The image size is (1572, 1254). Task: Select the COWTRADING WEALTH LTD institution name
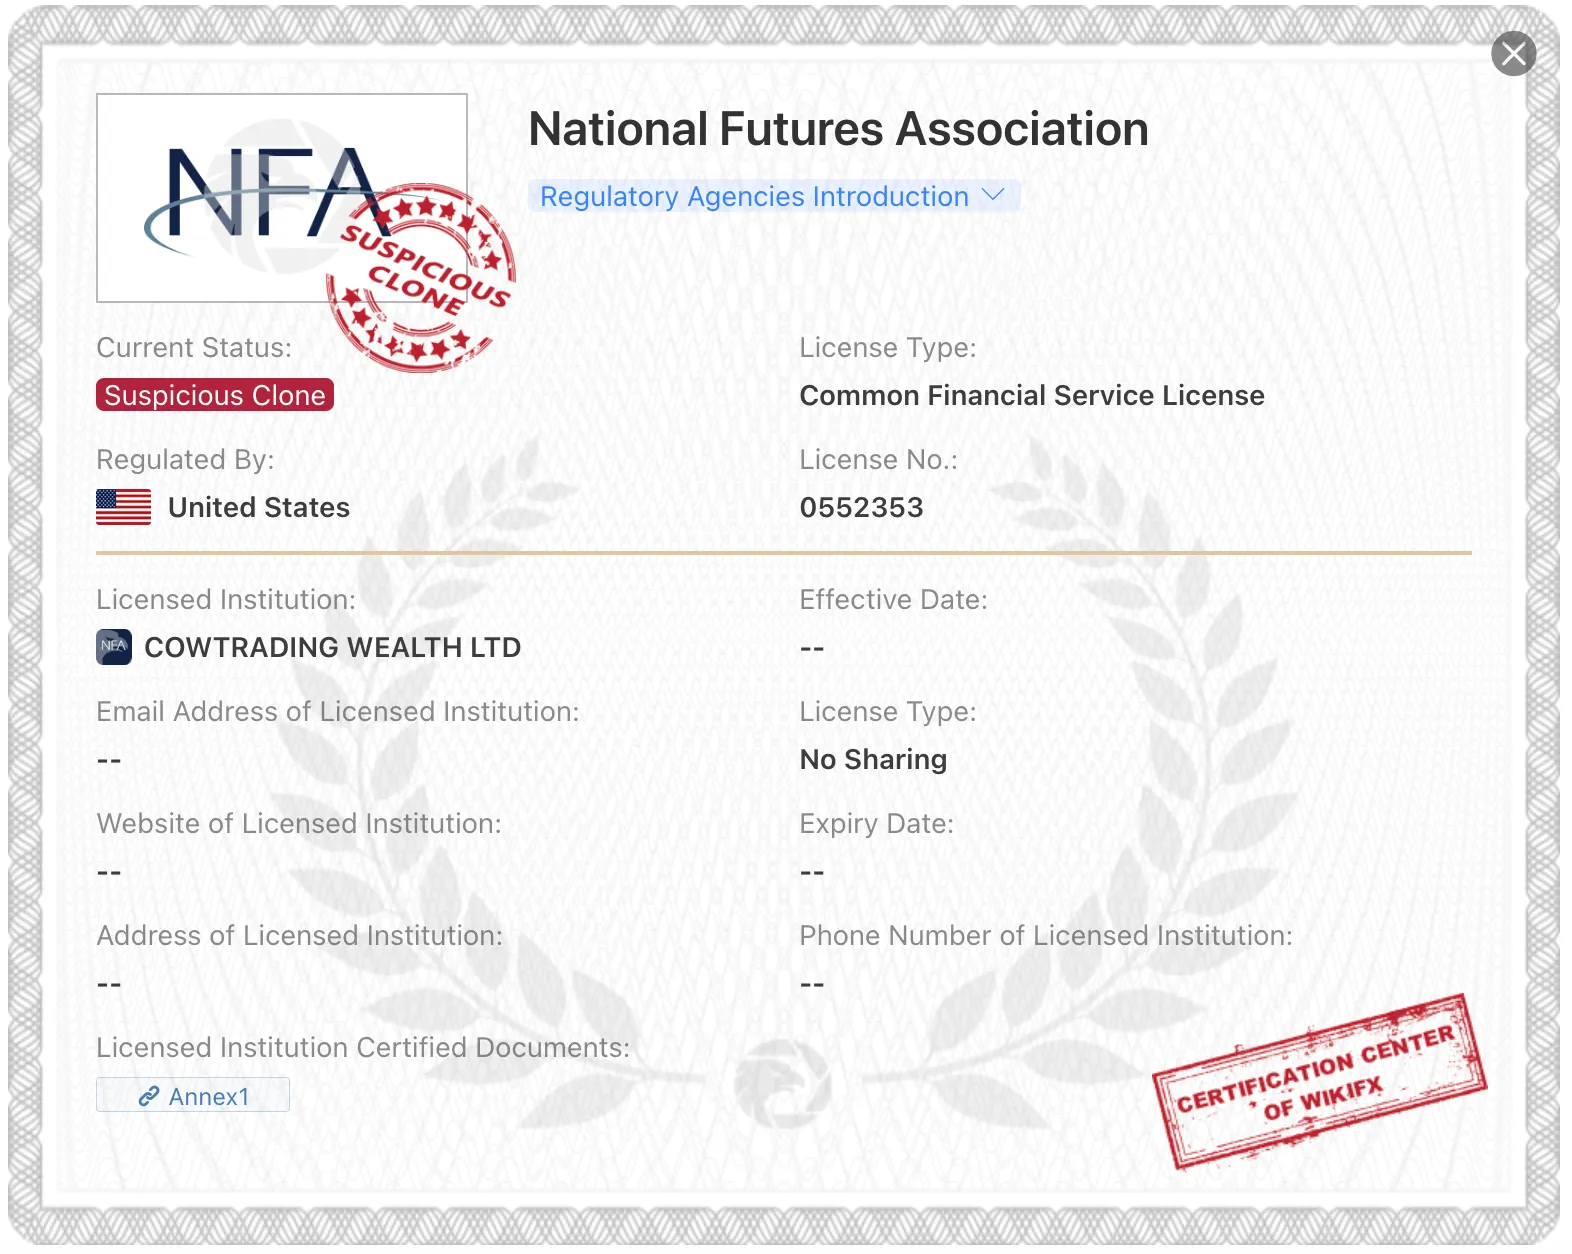point(333,647)
